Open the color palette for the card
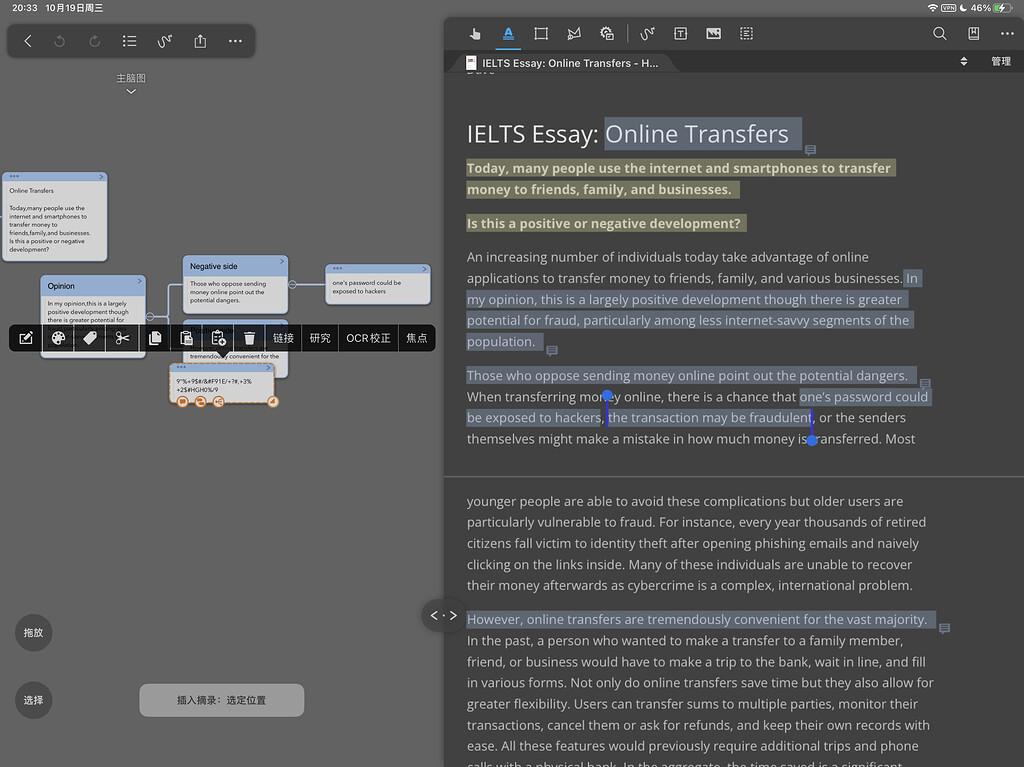The height and width of the screenshot is (767, 1024). (x=58, y=338)
